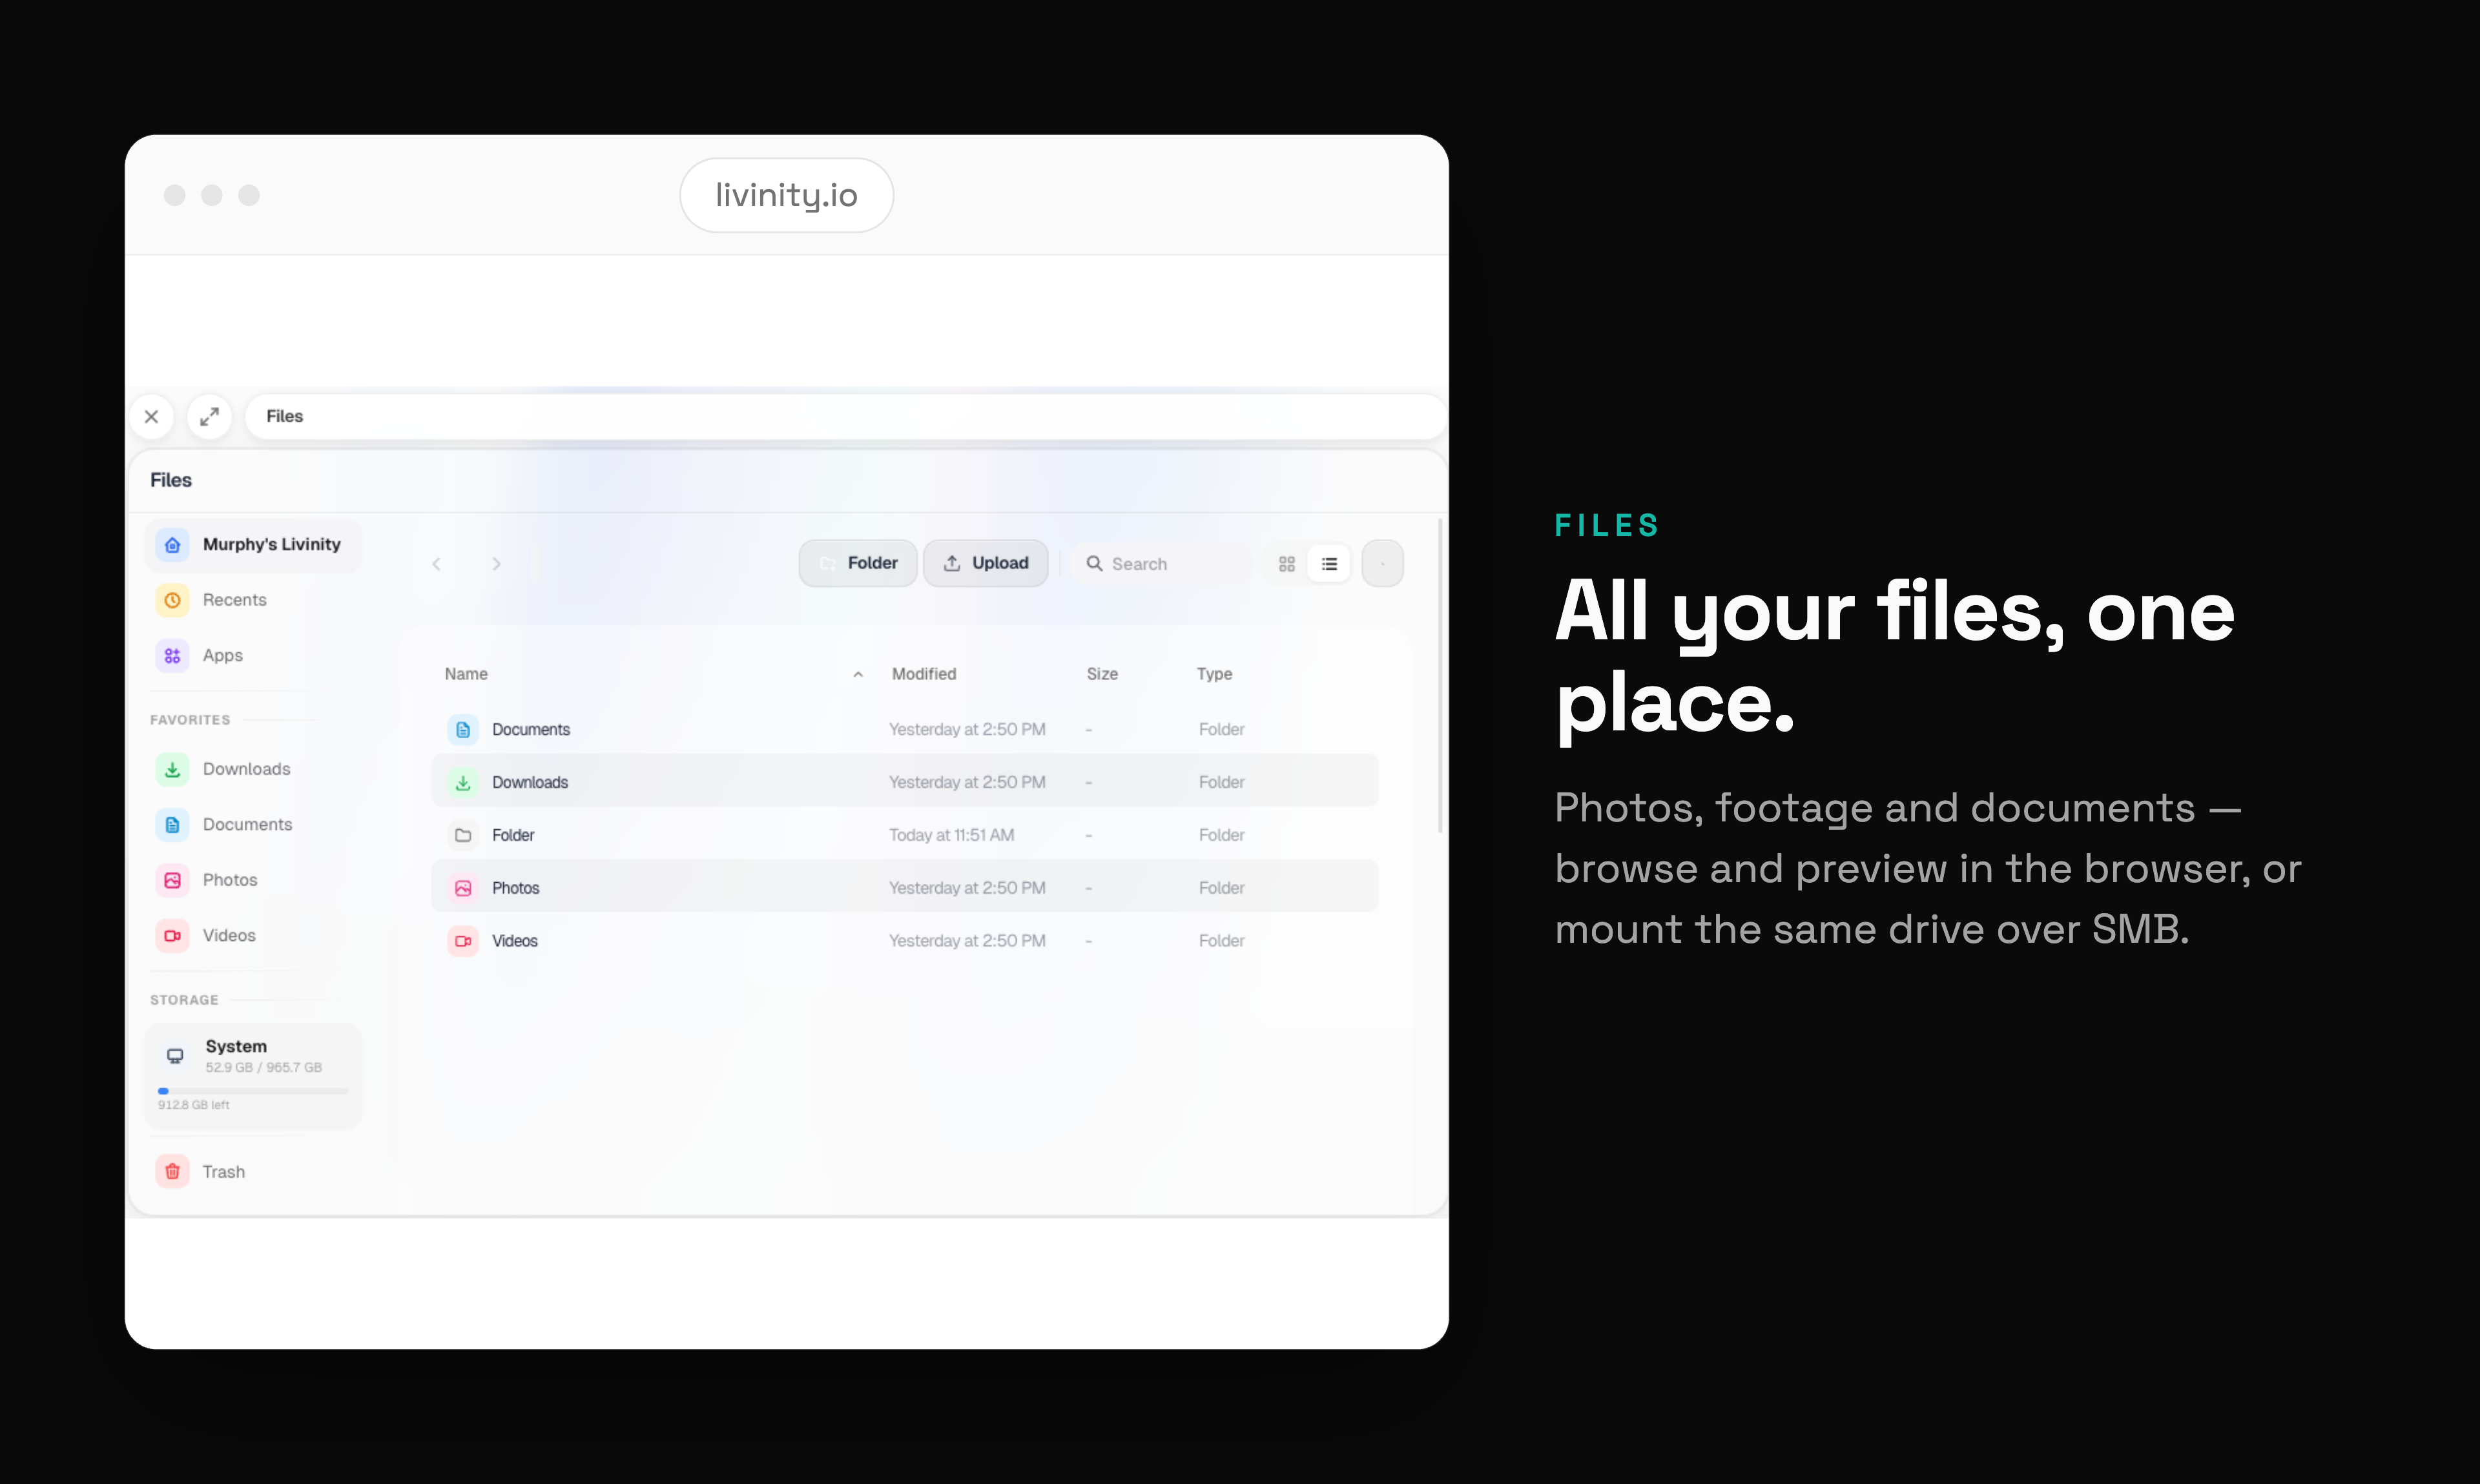Click the Upload arrow icon
Viewport: 2480px width, 1484px height.
point(952,563)
